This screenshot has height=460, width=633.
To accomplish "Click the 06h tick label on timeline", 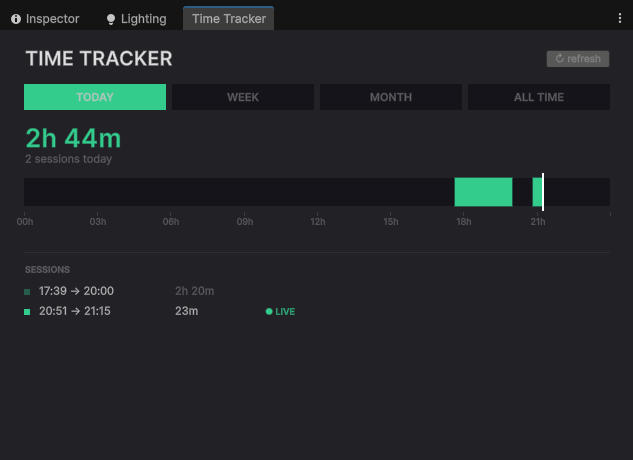I will pos(171,222).
